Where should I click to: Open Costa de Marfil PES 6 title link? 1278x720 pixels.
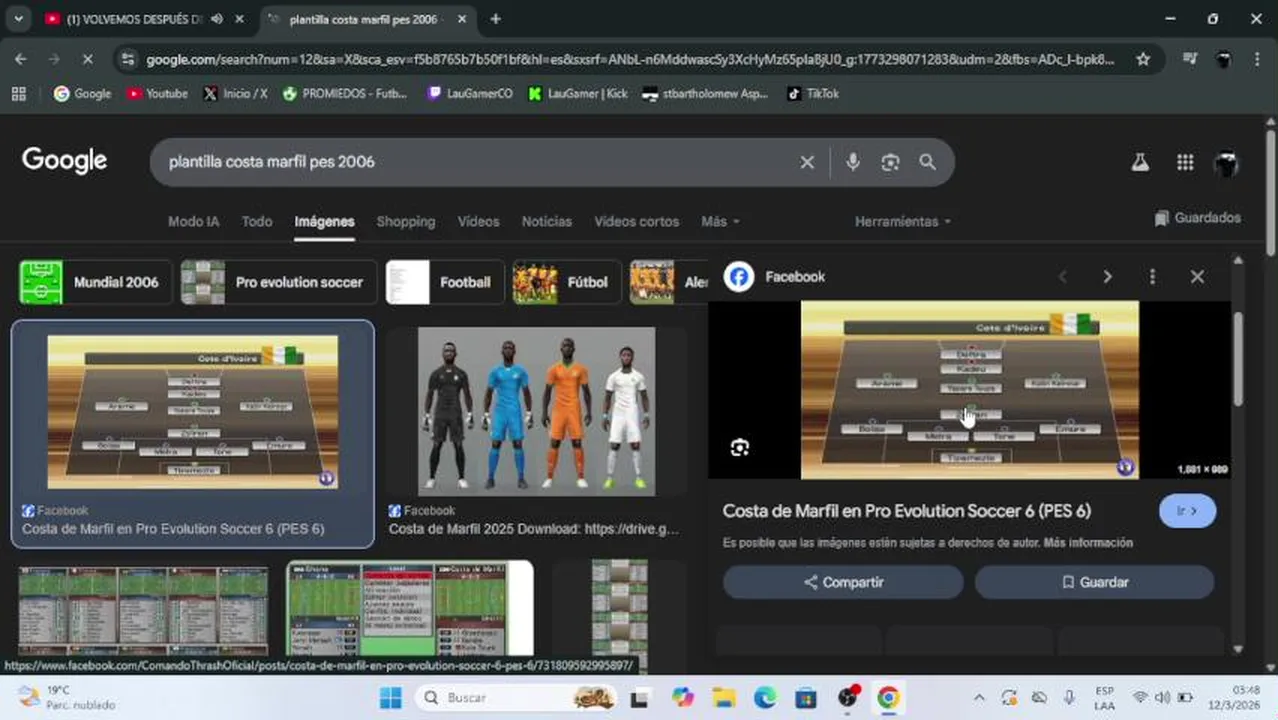(x=907, y=511)
